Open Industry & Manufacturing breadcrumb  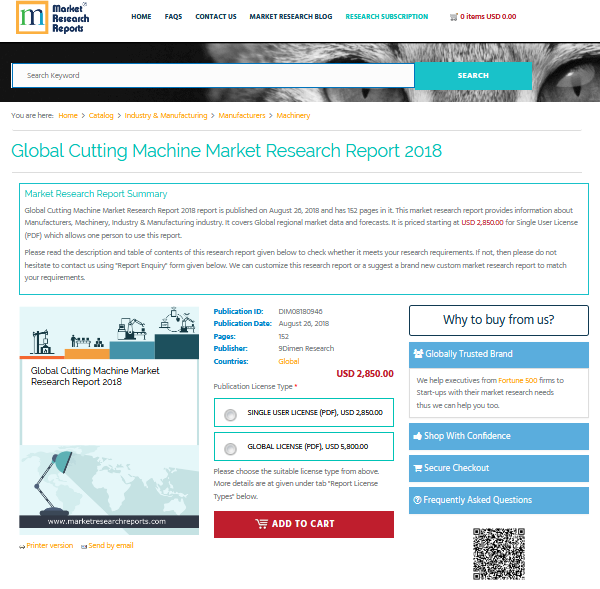[x=166, y=116]
